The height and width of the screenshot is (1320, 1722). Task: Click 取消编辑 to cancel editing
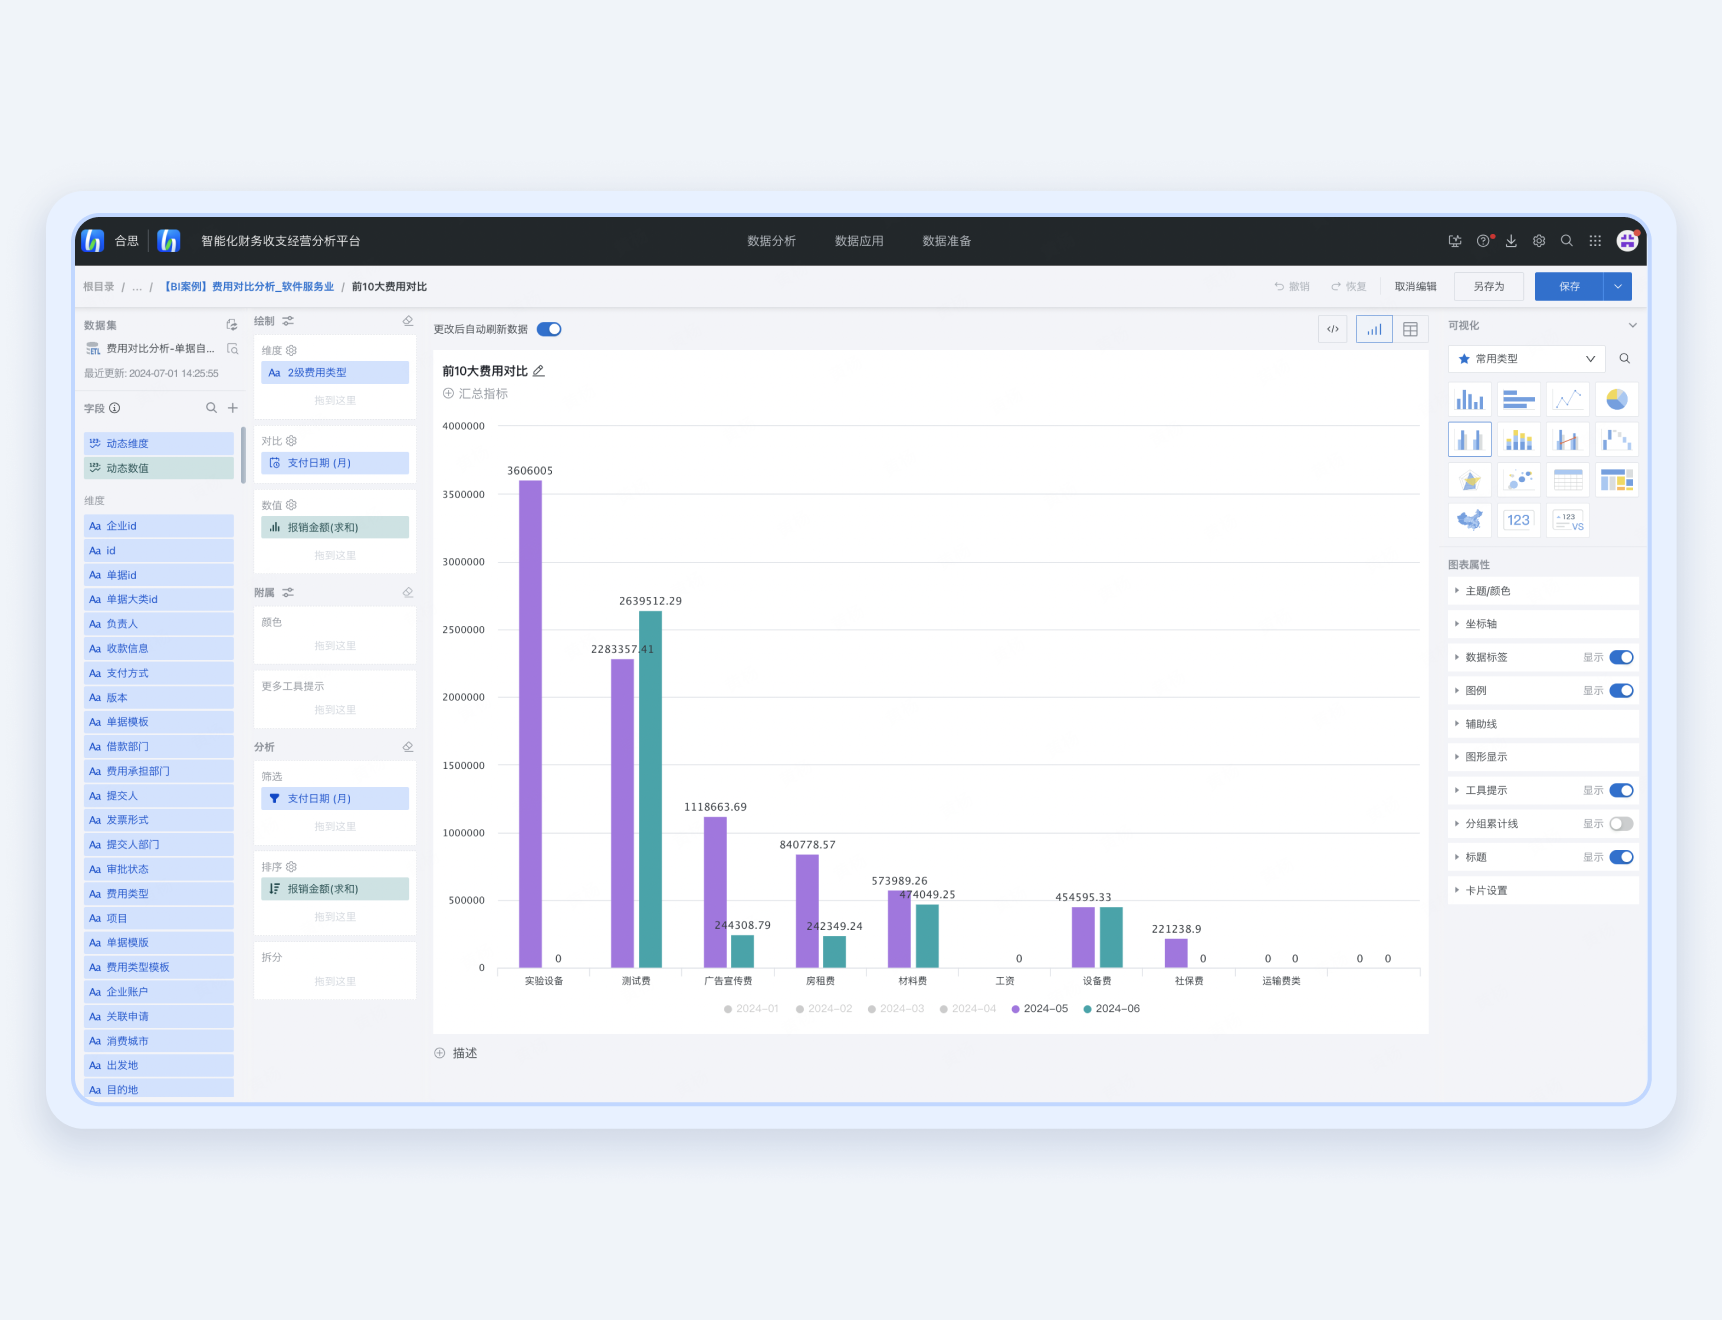(1415, 287)
